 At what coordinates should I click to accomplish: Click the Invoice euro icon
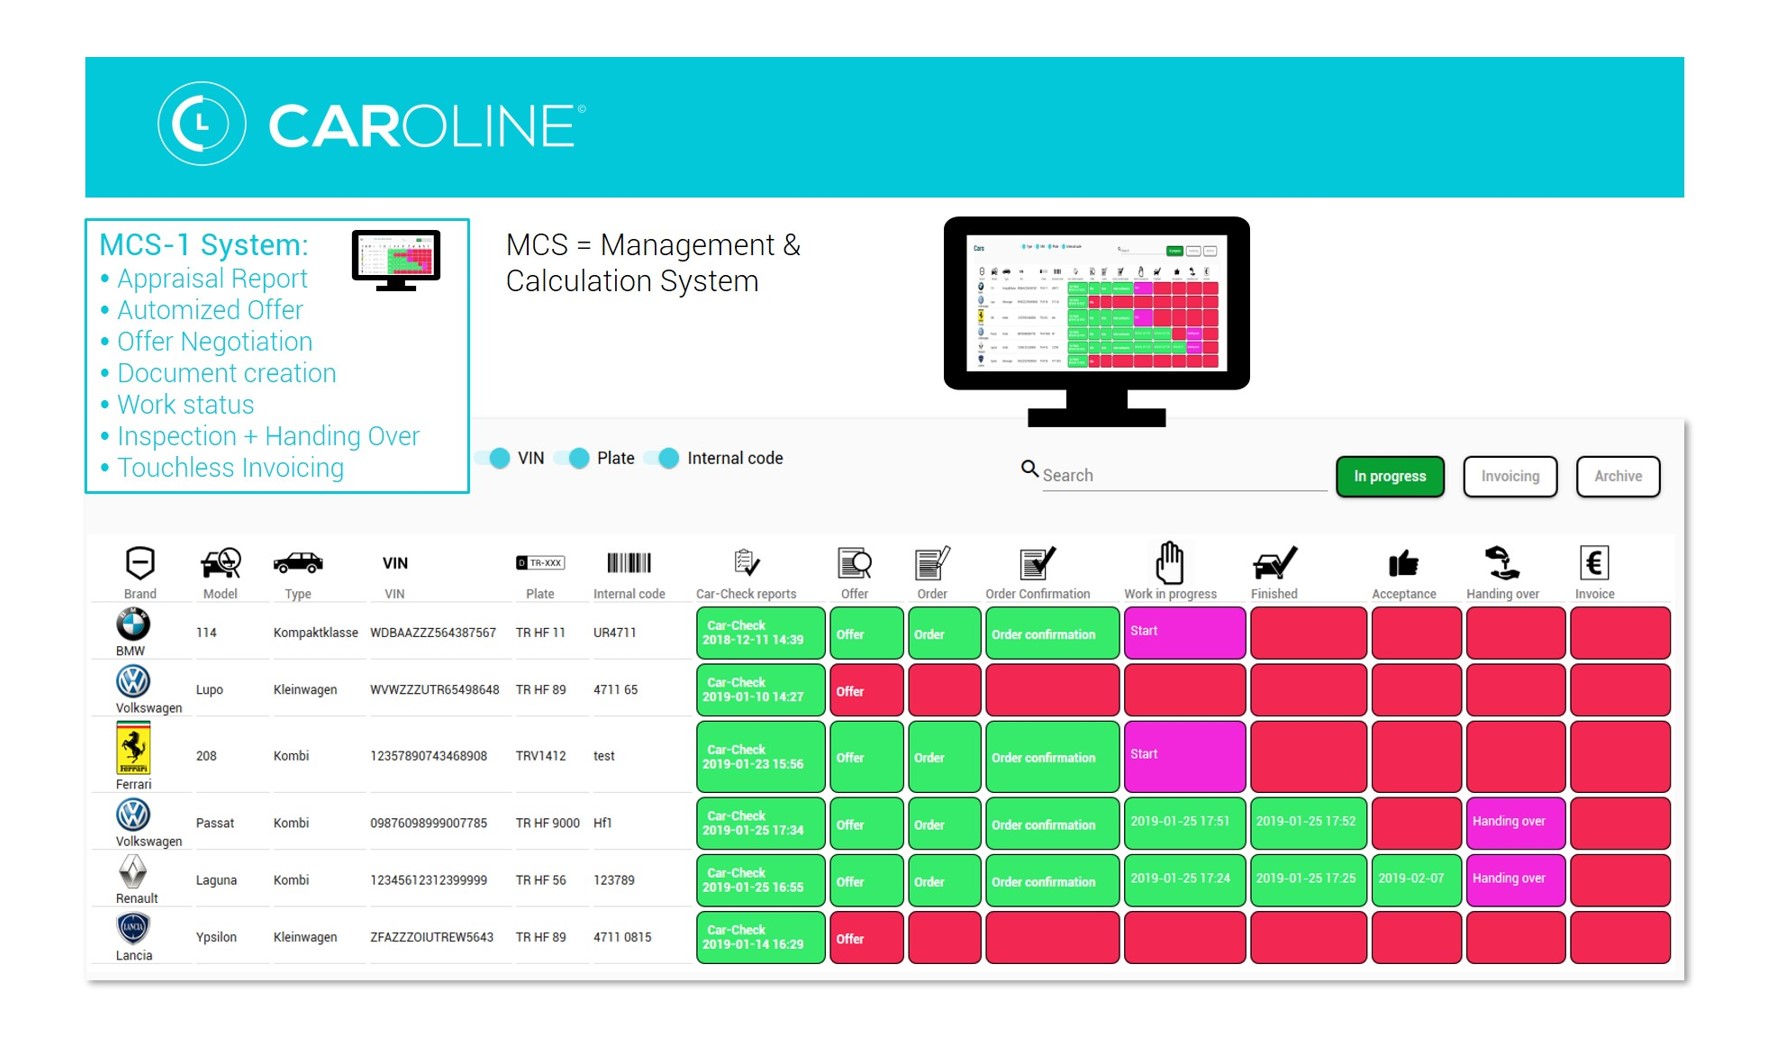[1594, 563]
